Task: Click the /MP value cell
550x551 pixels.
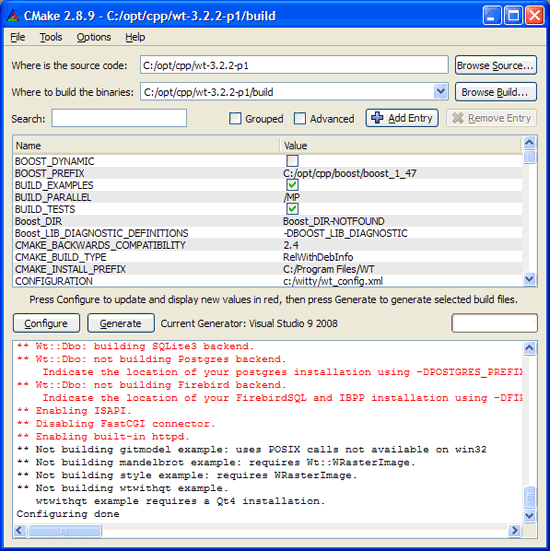Action: tap(291, 197)
